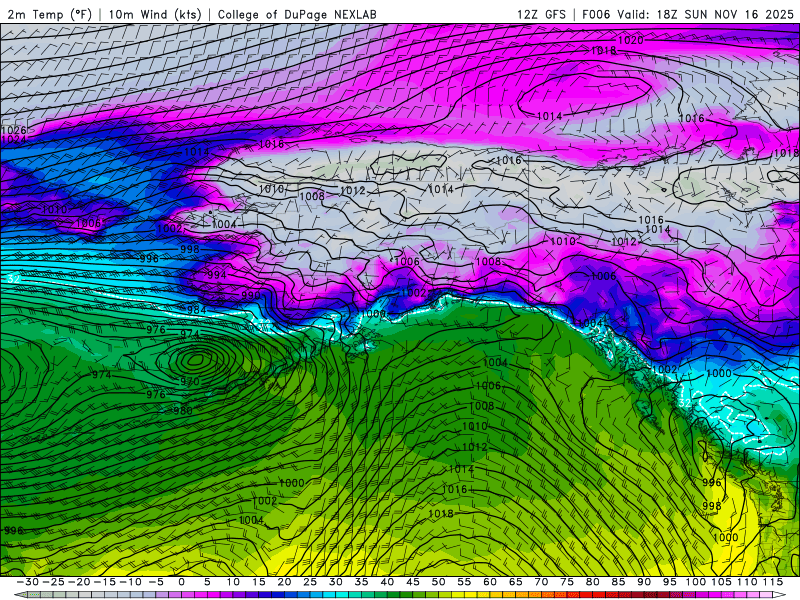This screenshot has width=800, height=600.
Task: Click the 30 (positive) temperature legend label
Action: point(335,582)
